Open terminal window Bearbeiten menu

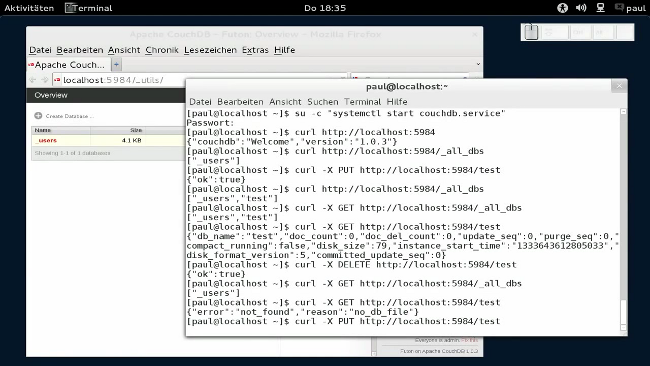coord(240,102)
